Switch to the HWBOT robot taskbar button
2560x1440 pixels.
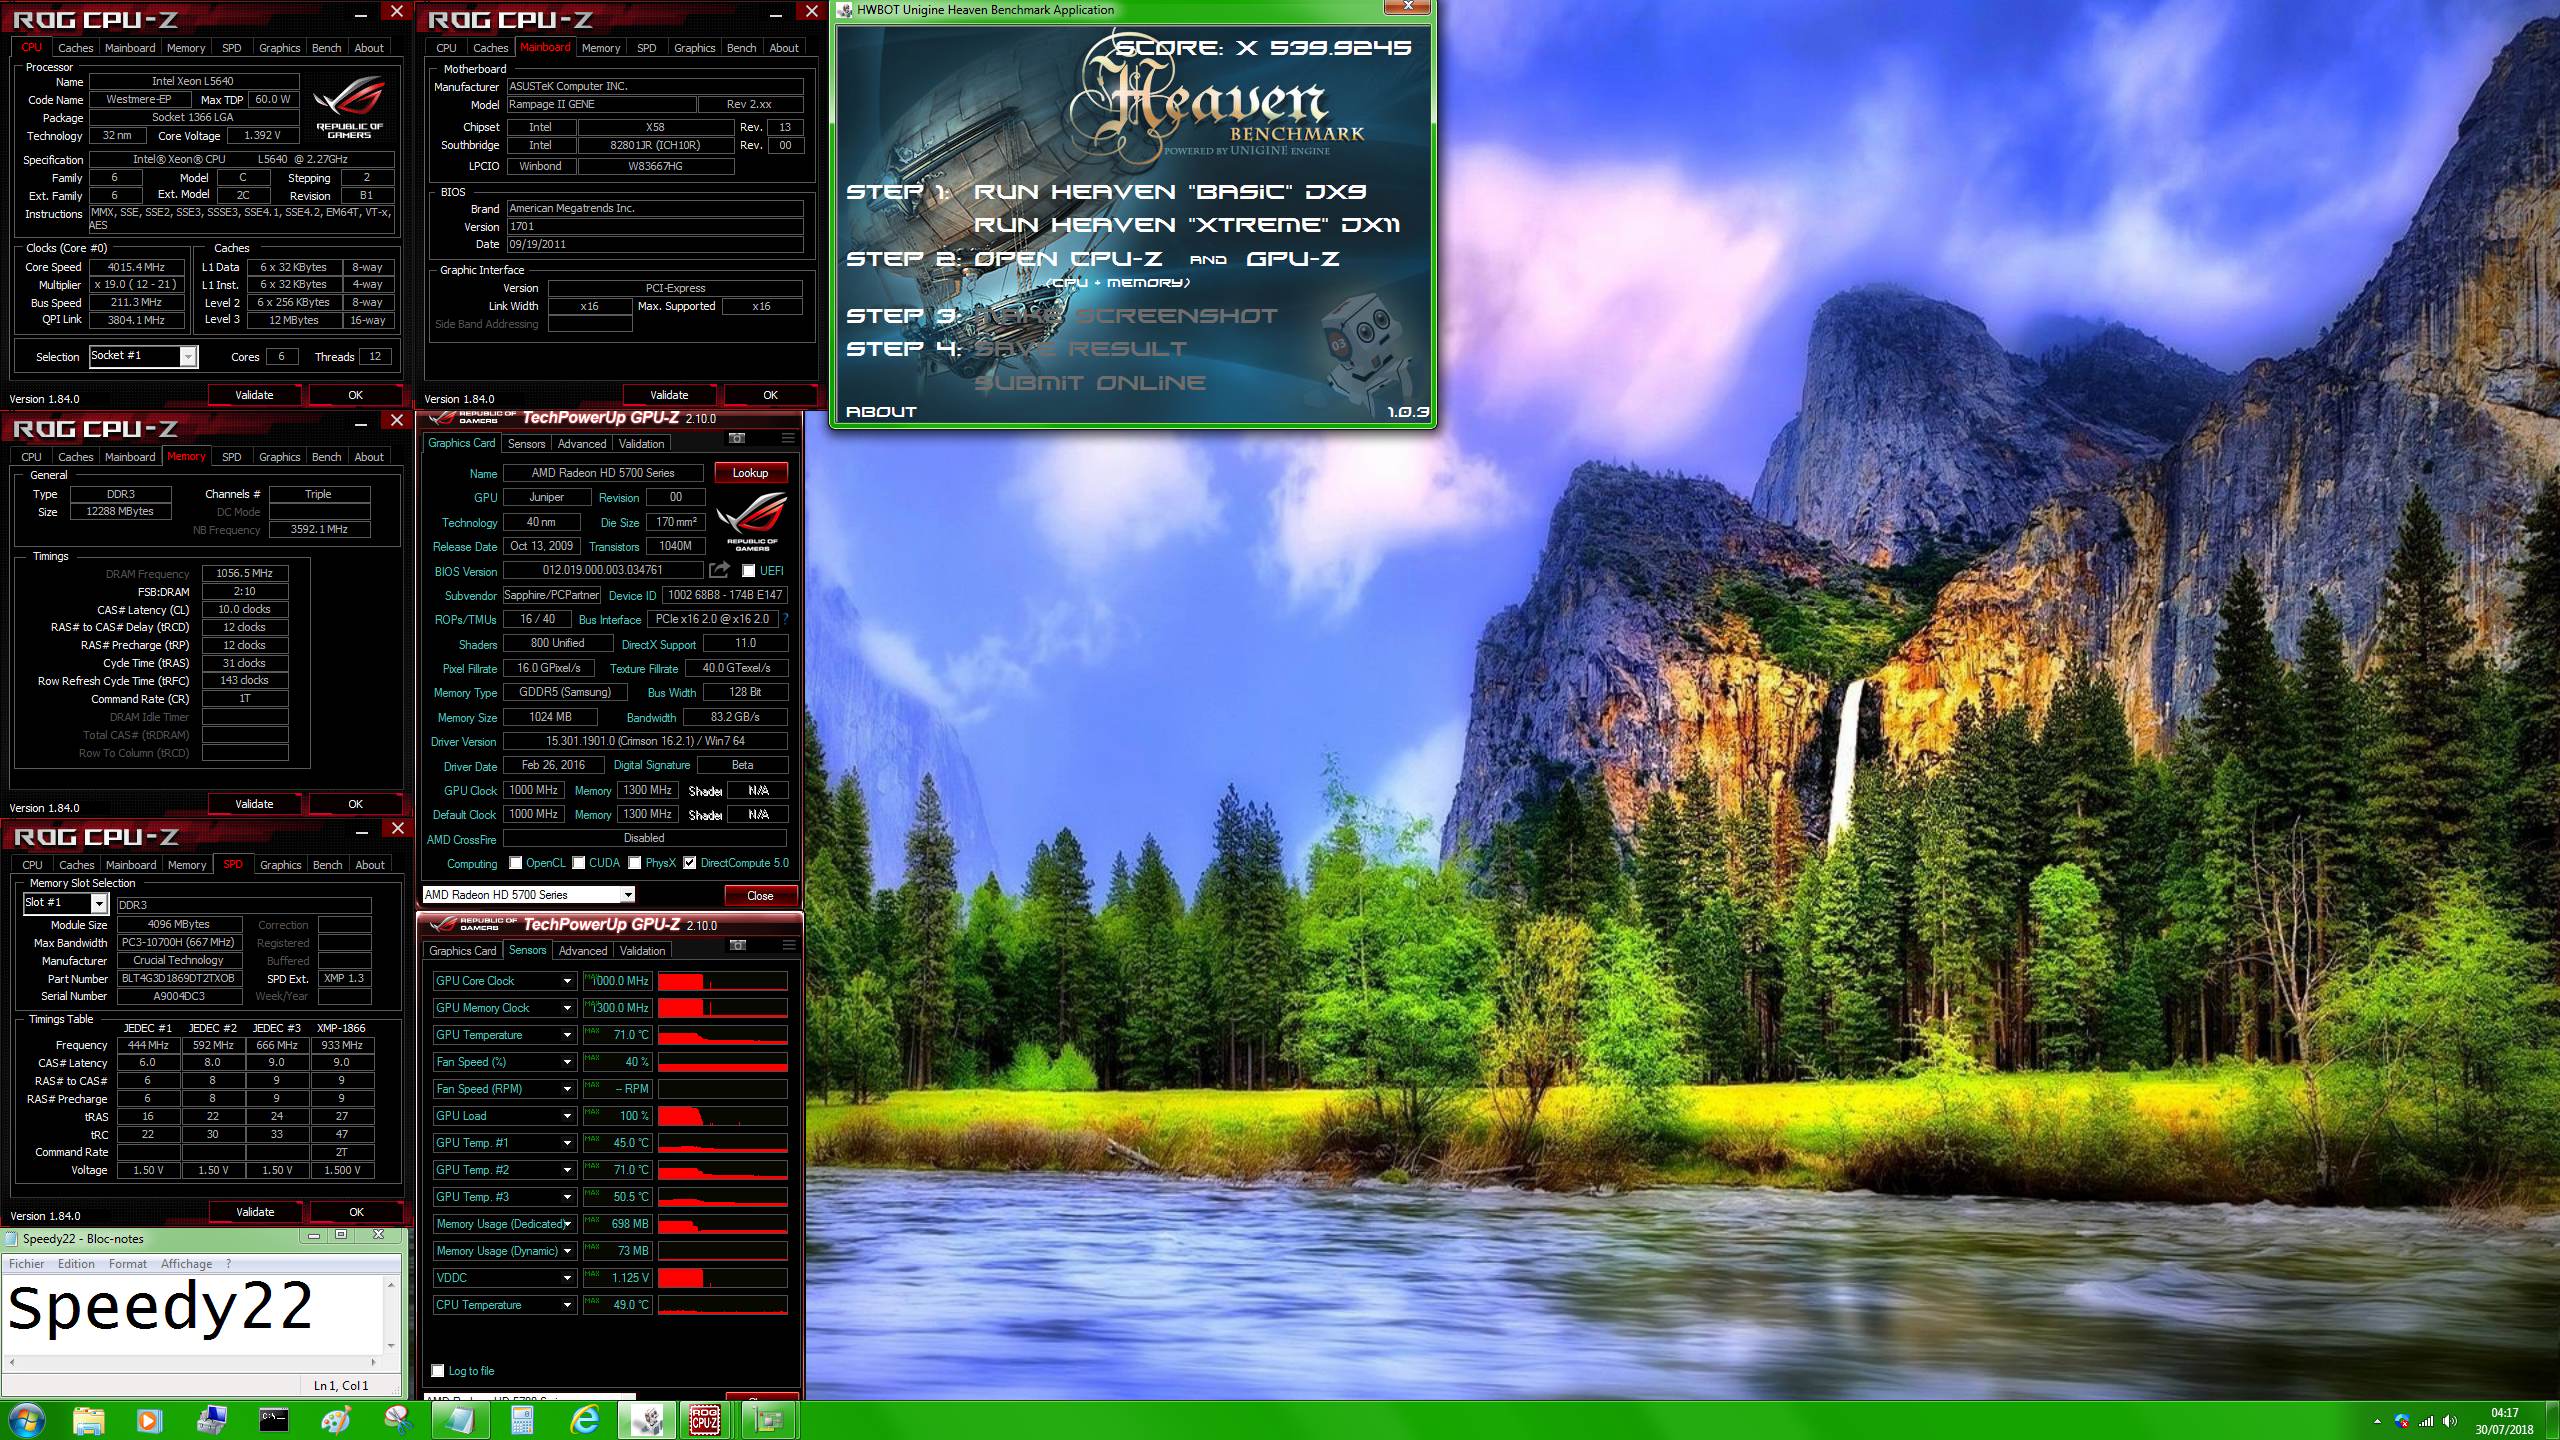tap(646, 1419)
